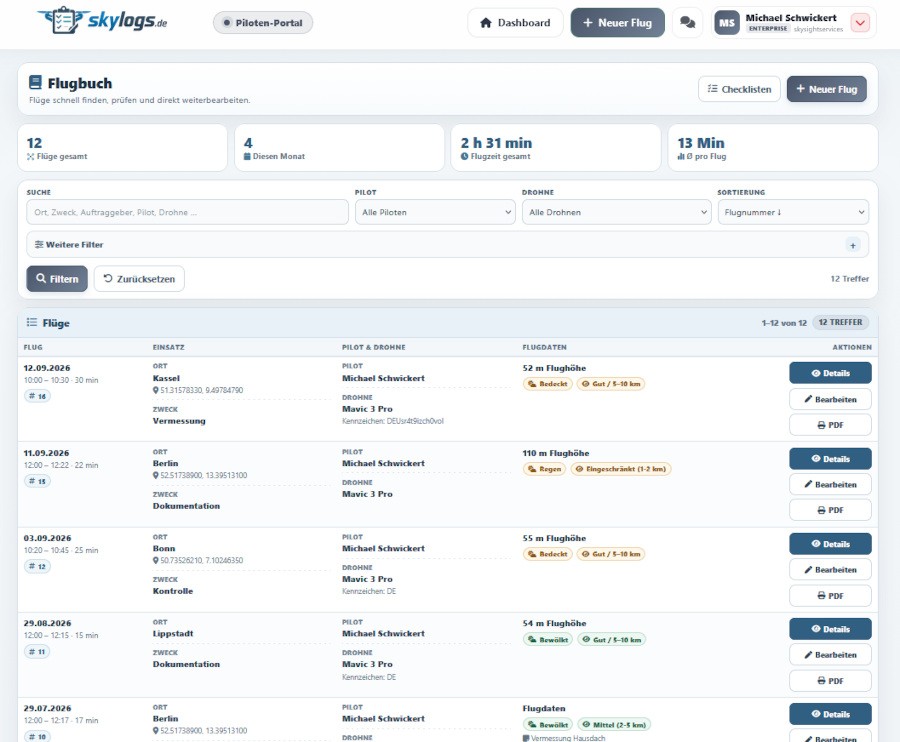Click the Suche search input field
The width and height of the screenshot is (900, 742).
(187, 212)
